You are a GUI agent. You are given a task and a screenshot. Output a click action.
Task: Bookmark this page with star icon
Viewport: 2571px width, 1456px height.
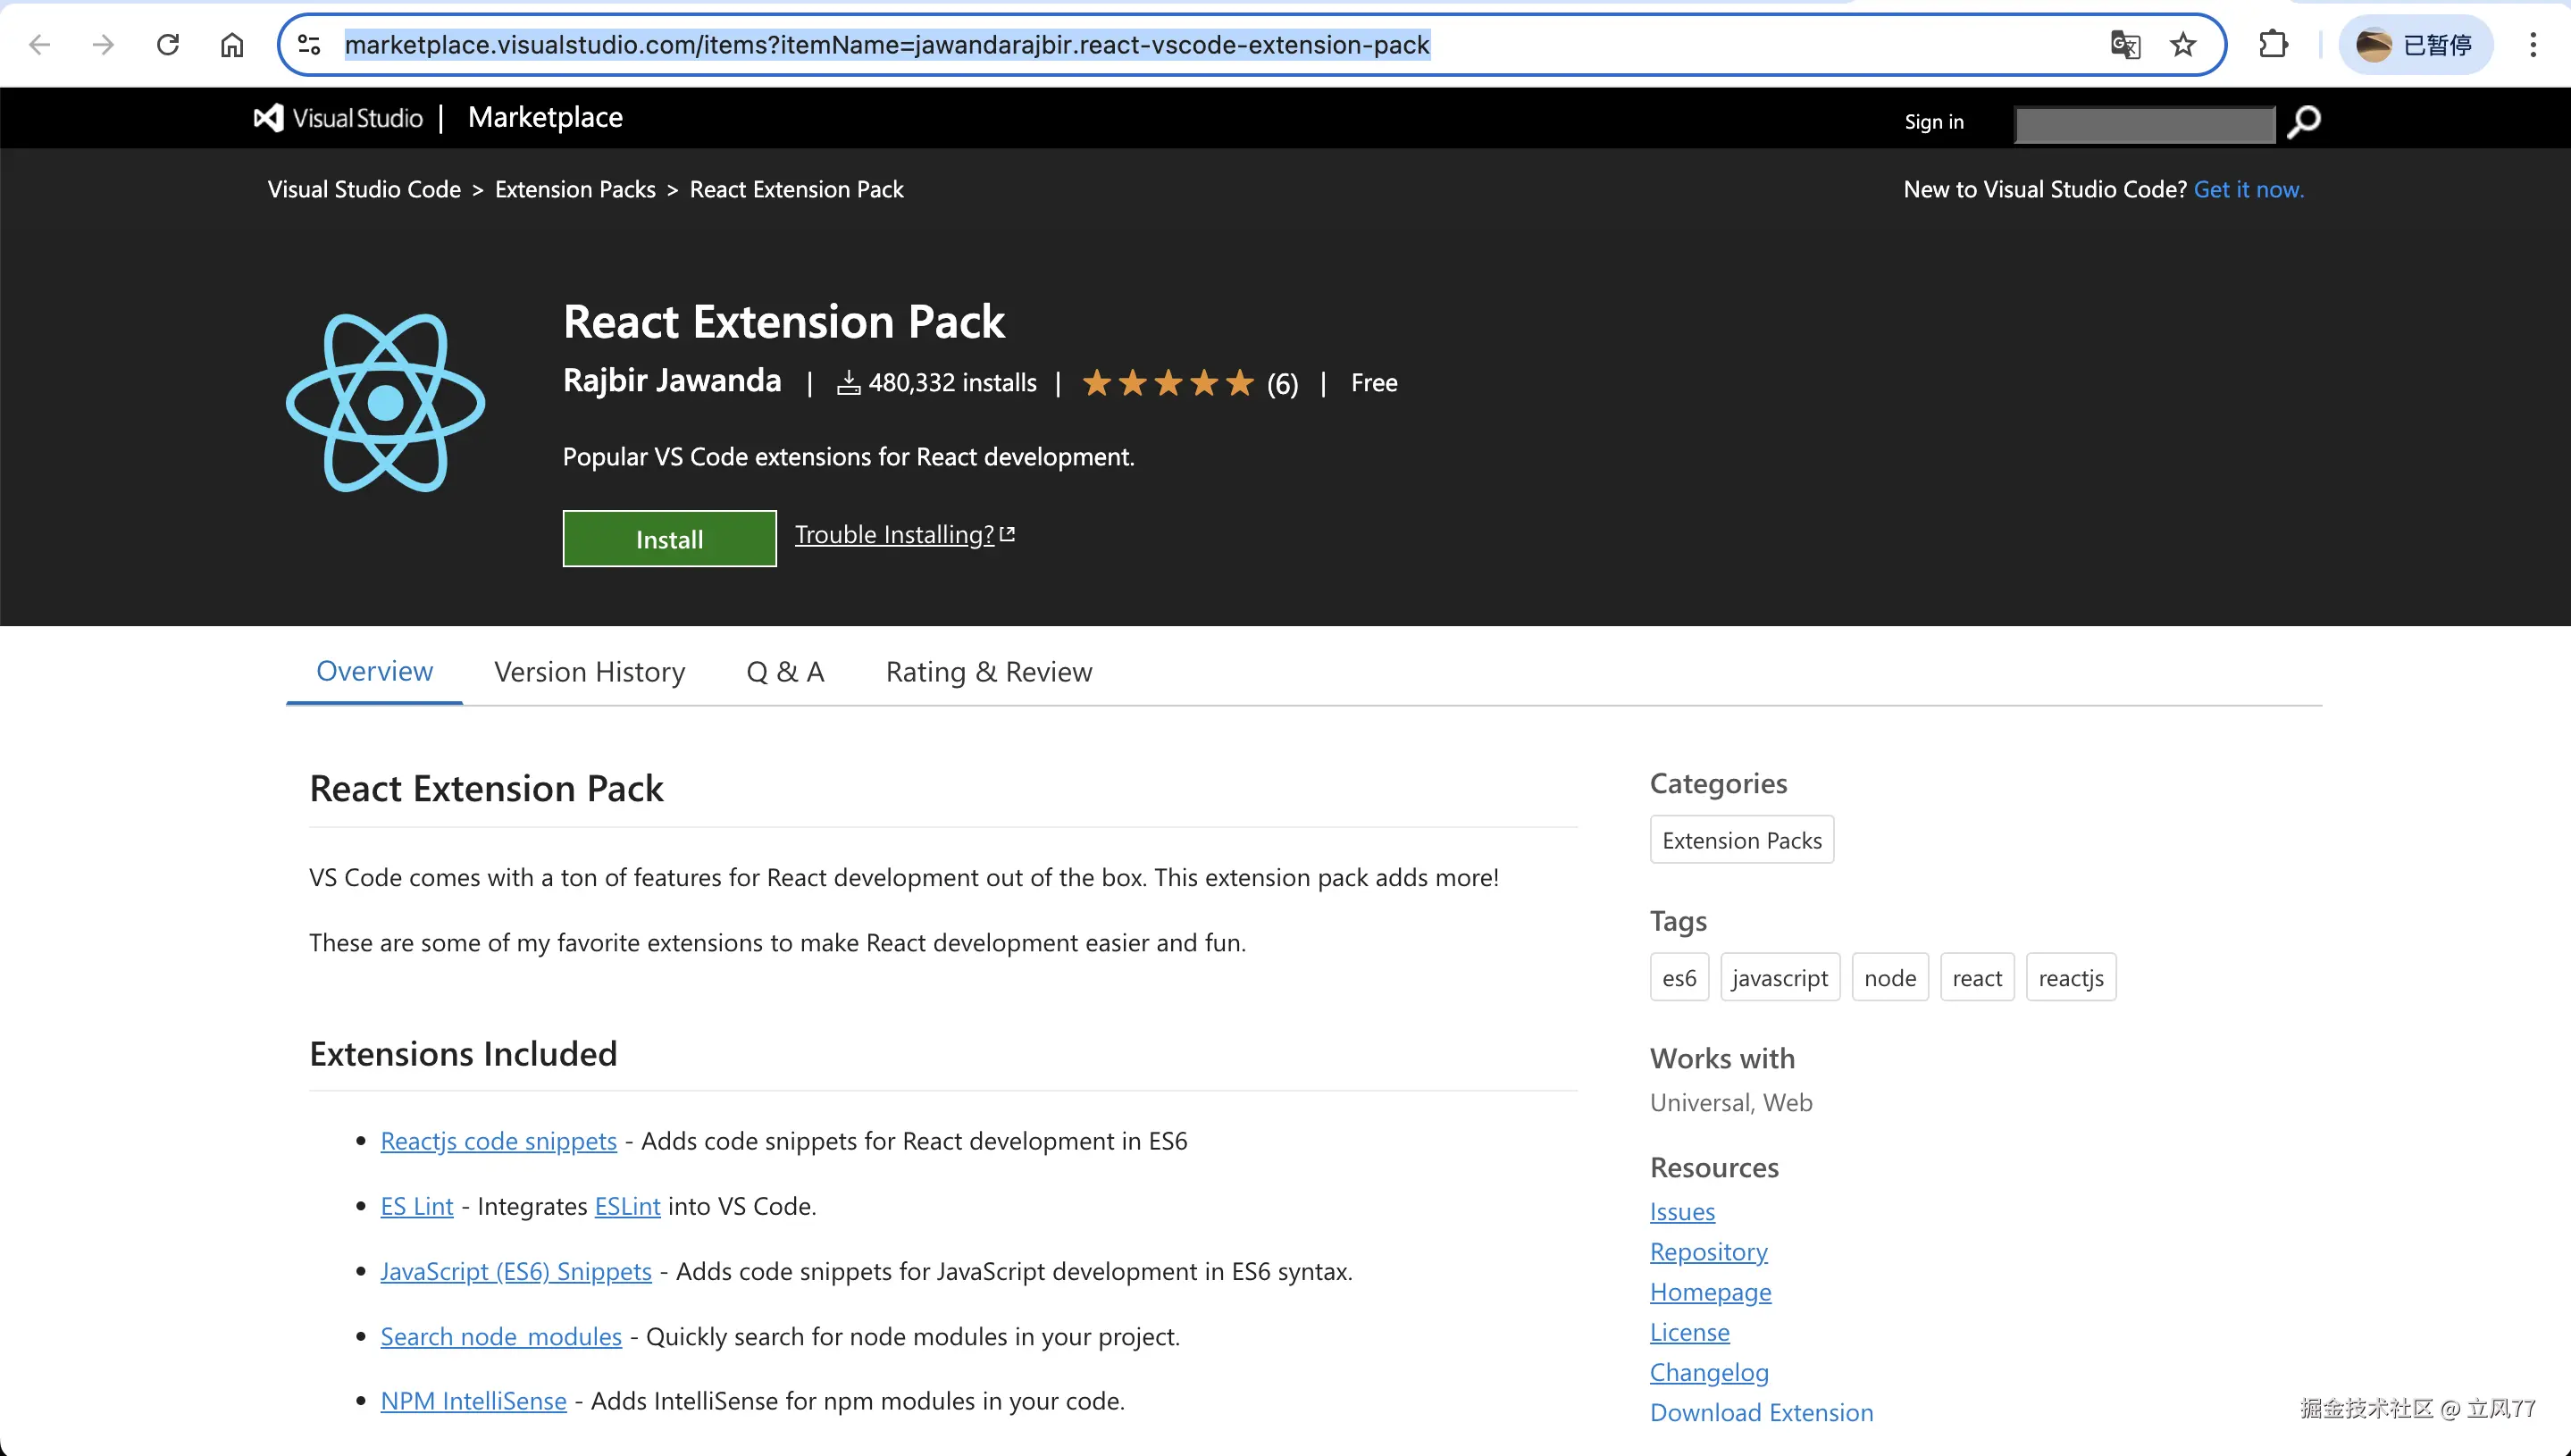(2182, 45)
